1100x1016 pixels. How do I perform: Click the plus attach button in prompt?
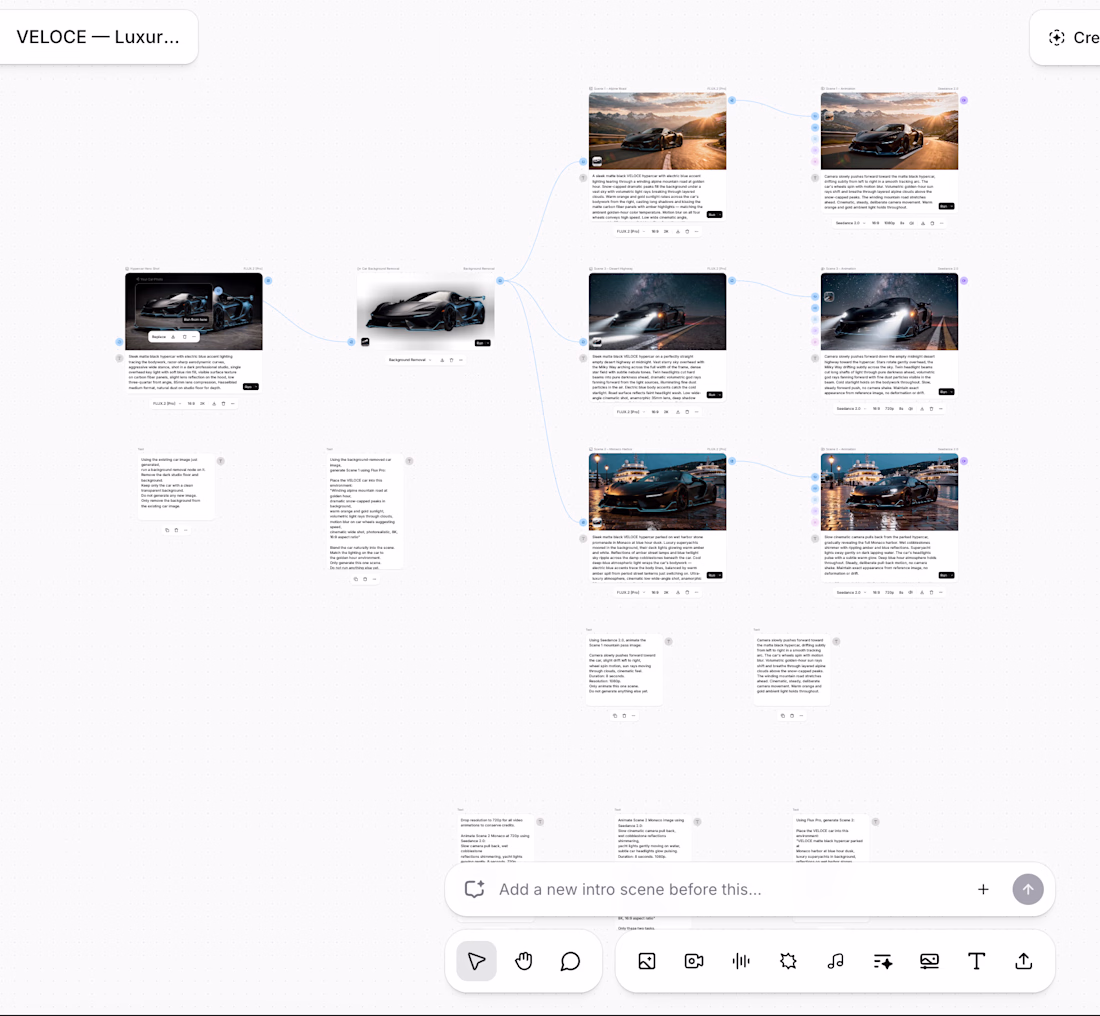983,889
